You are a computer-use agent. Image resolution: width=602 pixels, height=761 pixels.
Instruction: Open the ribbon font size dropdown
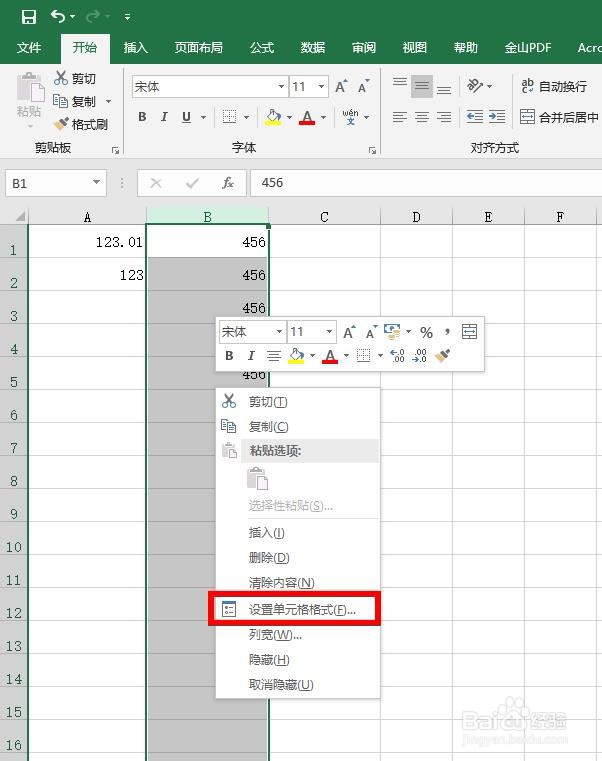pos(321,87)
